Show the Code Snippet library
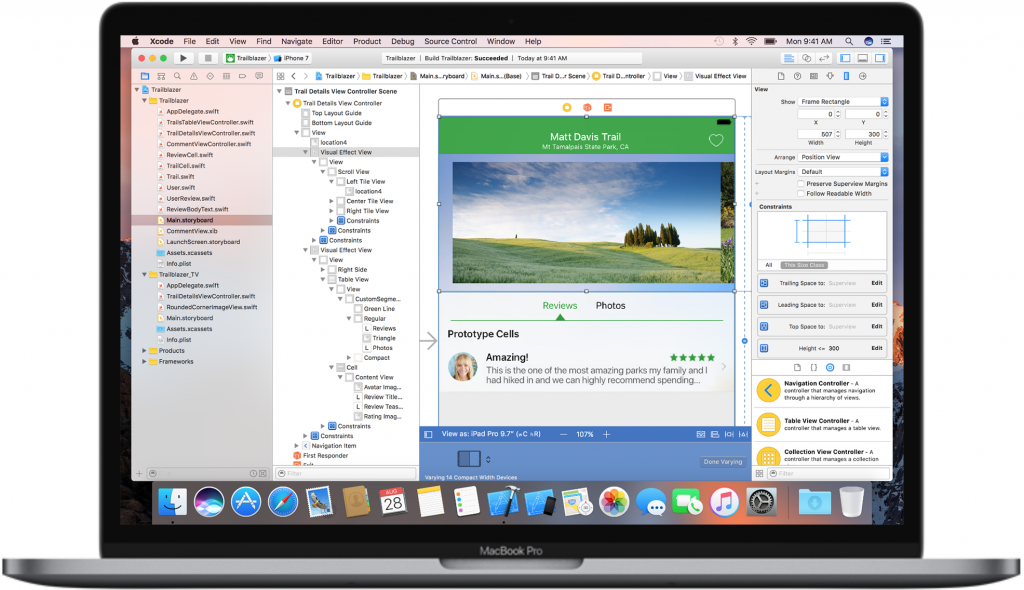The image size is (1024, 590). 814,367
